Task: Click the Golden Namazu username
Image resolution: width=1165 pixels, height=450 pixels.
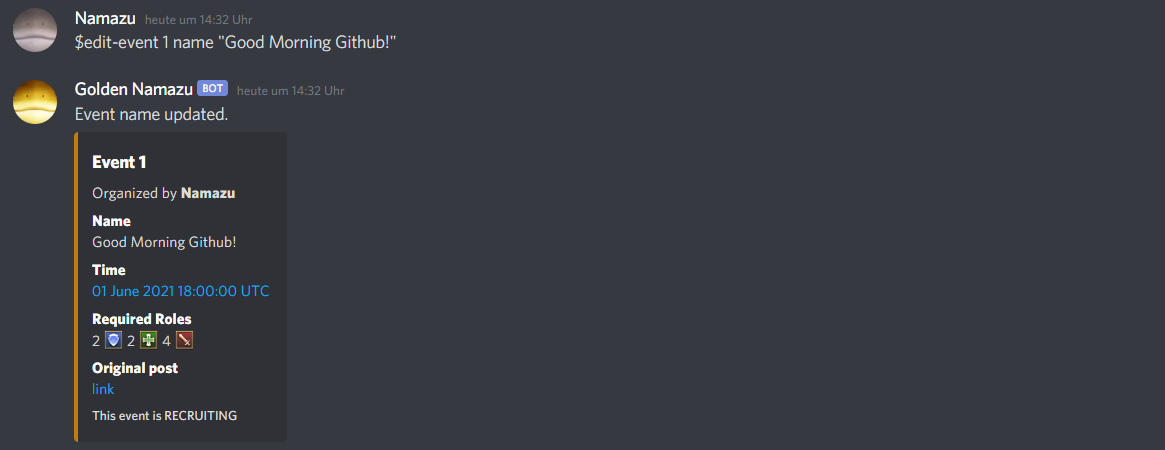Action: (x=134, y=89)
